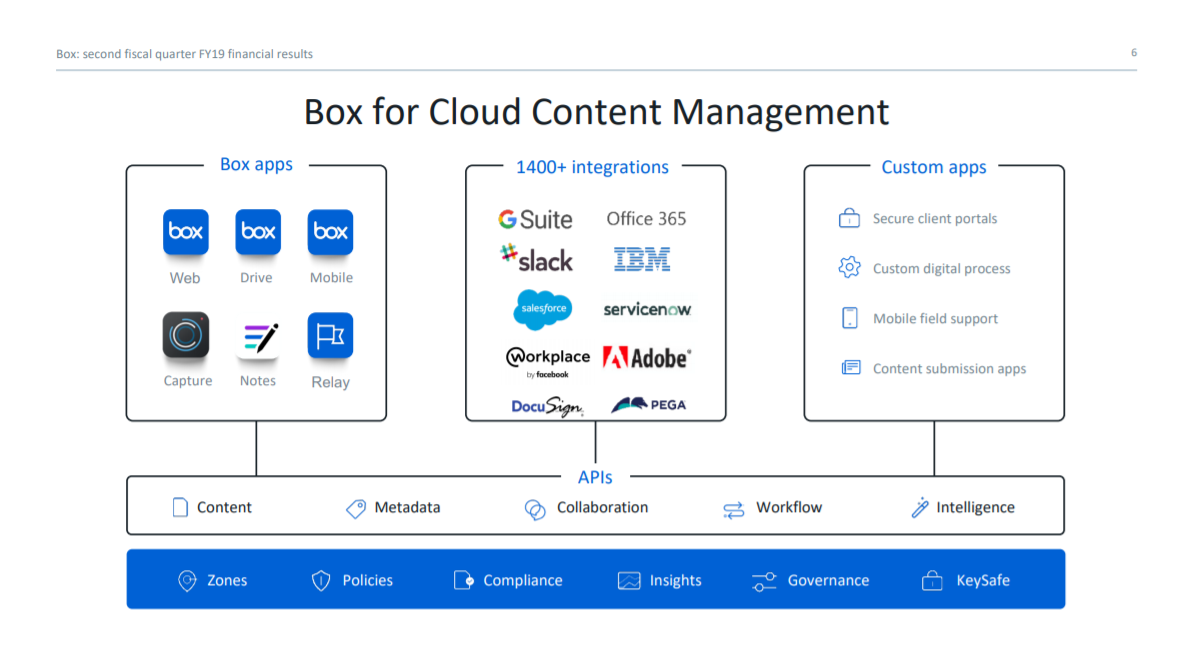Screen dimensions: 1192x668
Task: Click the "Box for Cloud Content Management" title
Action: tap(597, 112)
